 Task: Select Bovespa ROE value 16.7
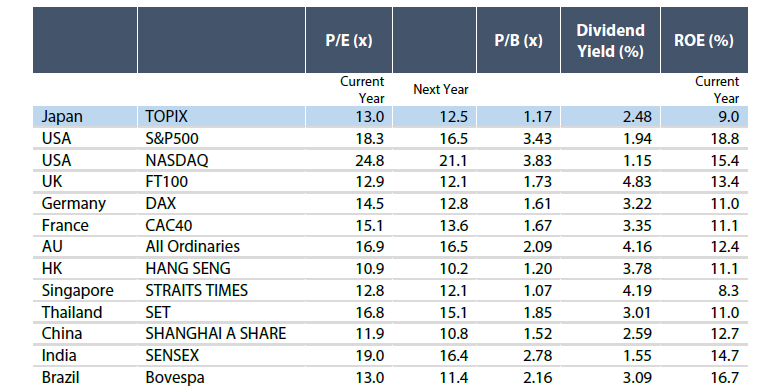[x=725, y=378]
